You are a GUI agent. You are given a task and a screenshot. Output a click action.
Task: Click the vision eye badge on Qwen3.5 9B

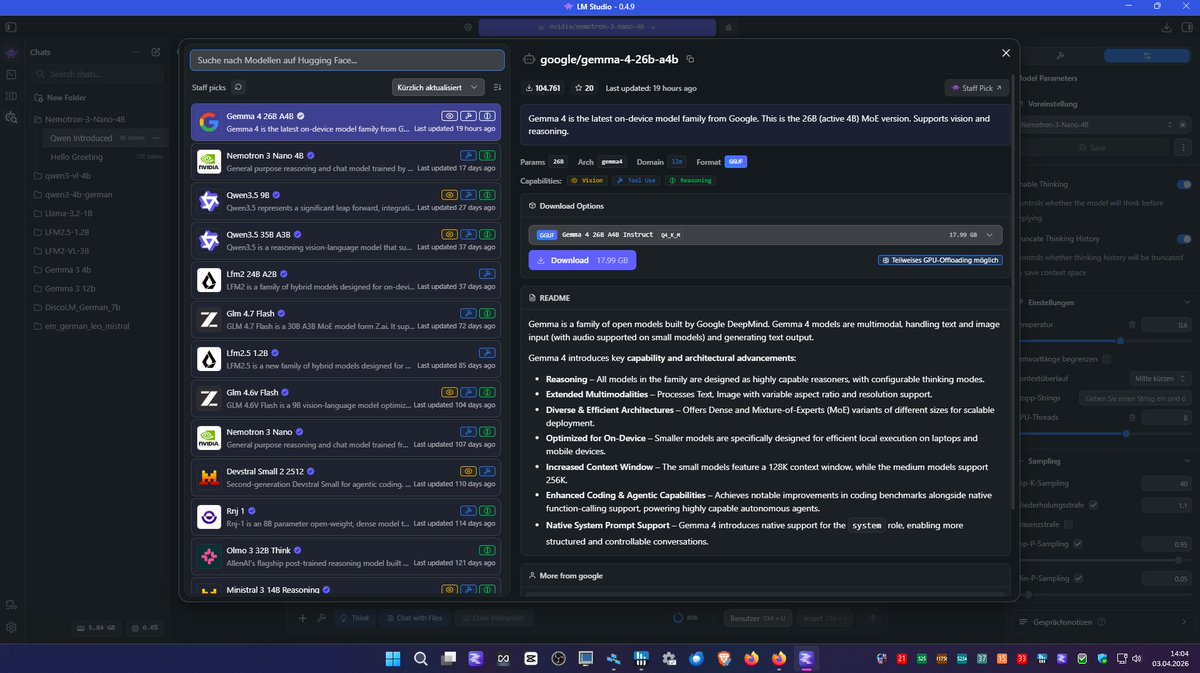click(x=450, y=194)
